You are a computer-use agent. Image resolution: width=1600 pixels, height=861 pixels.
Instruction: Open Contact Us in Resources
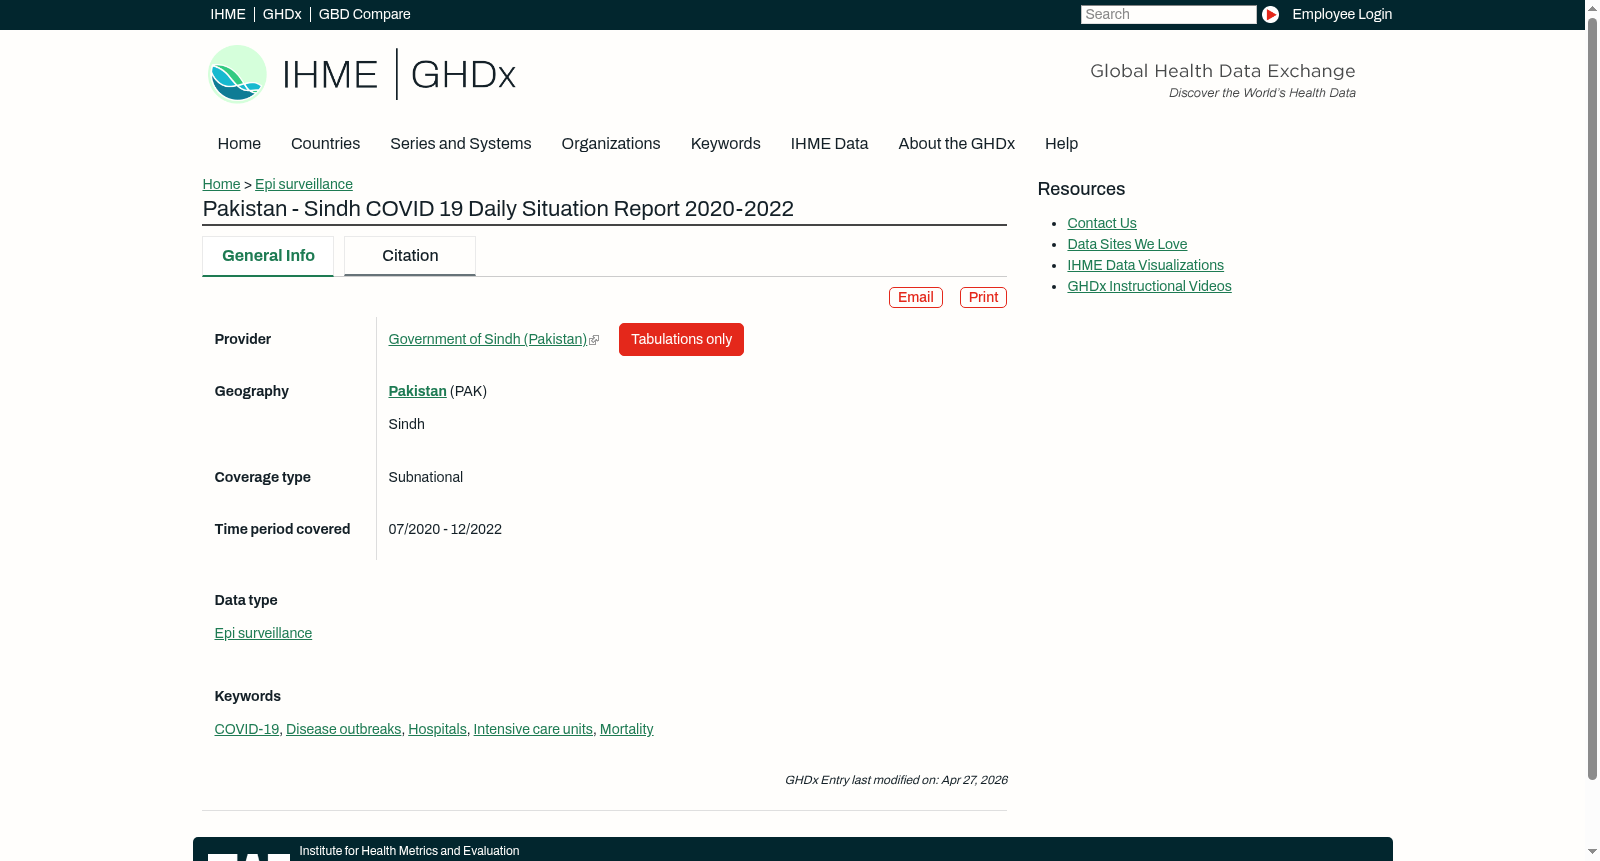(x=1101, y=223)
